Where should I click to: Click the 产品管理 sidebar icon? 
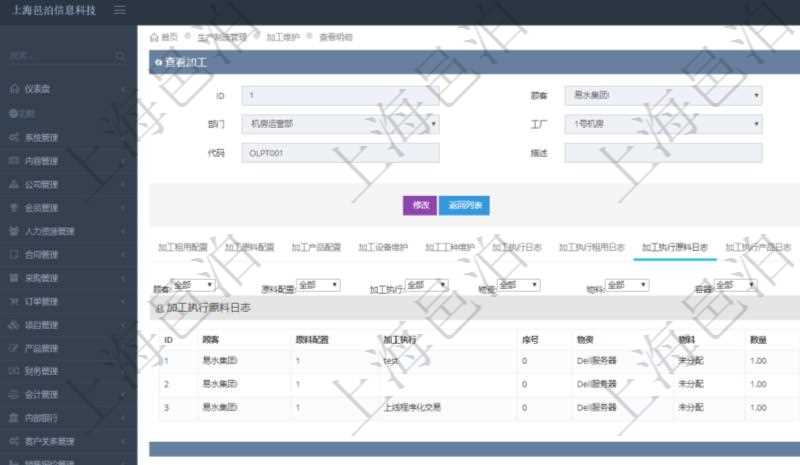coord(14,348)
